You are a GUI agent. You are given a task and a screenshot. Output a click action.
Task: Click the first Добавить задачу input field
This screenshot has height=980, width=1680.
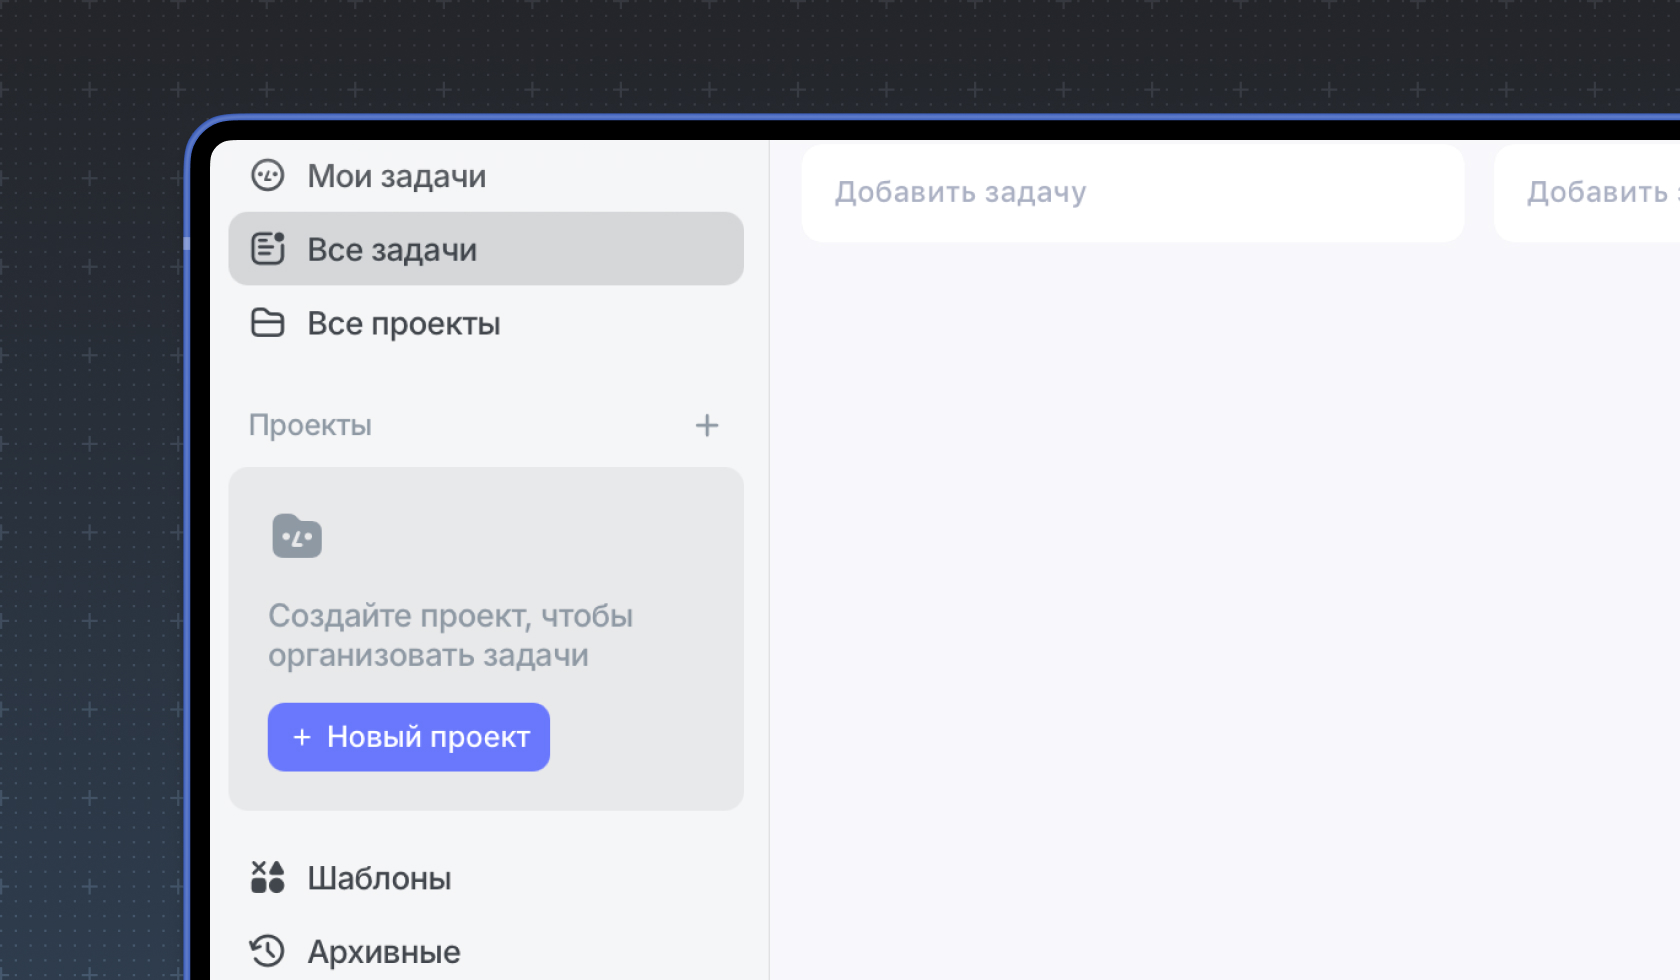(x=1133, y=192)
